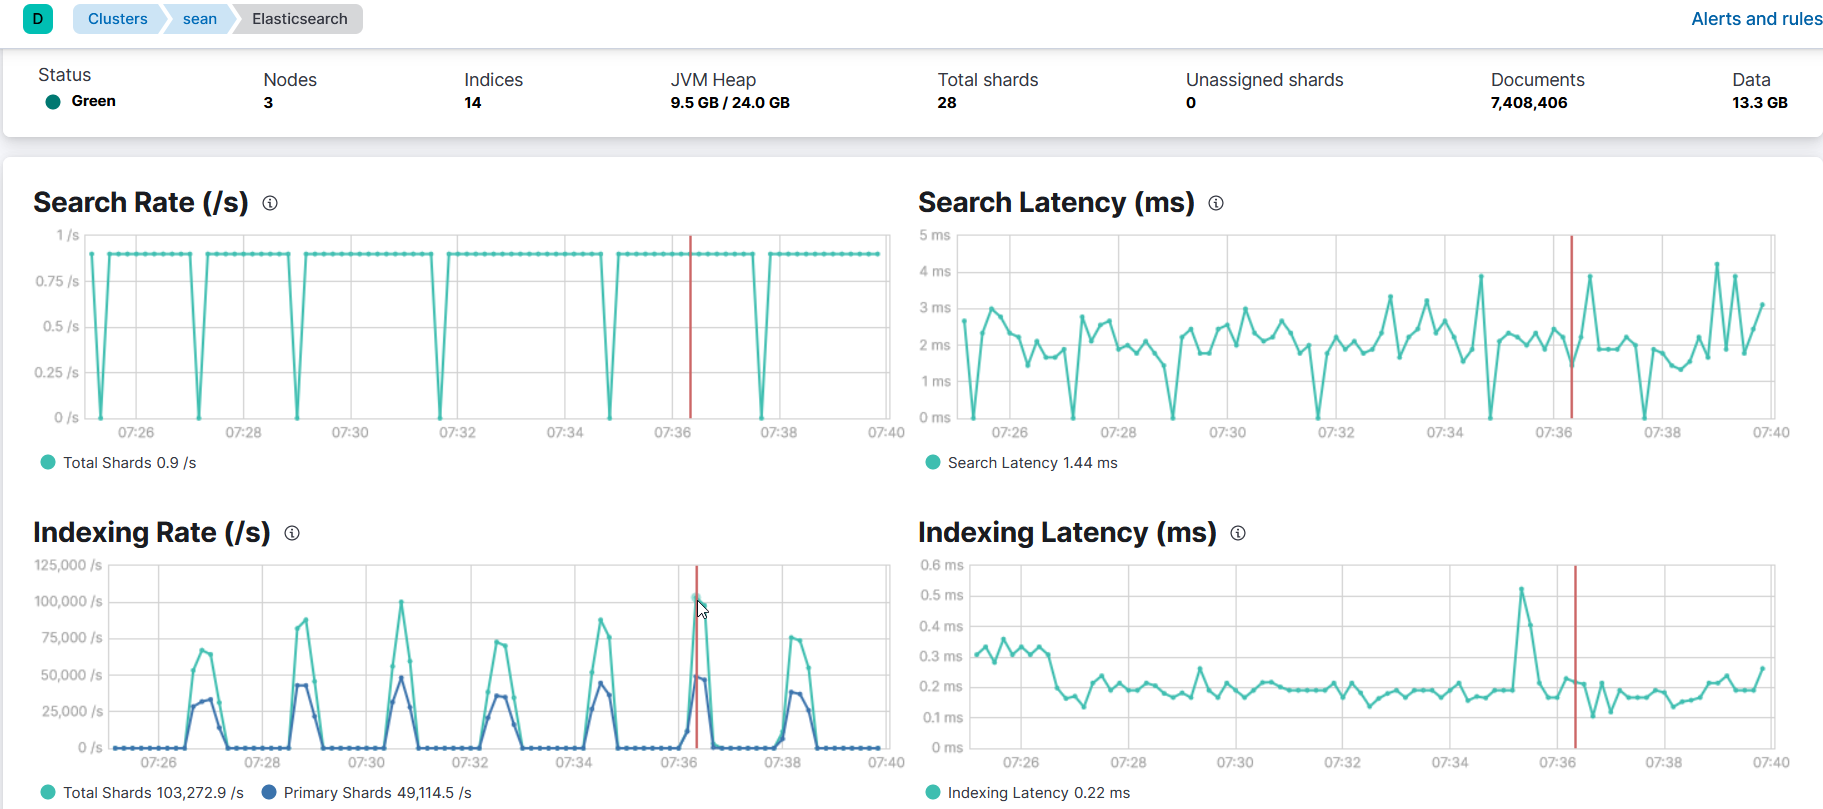Click the red time marker in Indexing Rate chart
Image resolution: width=1823 pixels, height=809 pixels.
(x=696, y=657)
